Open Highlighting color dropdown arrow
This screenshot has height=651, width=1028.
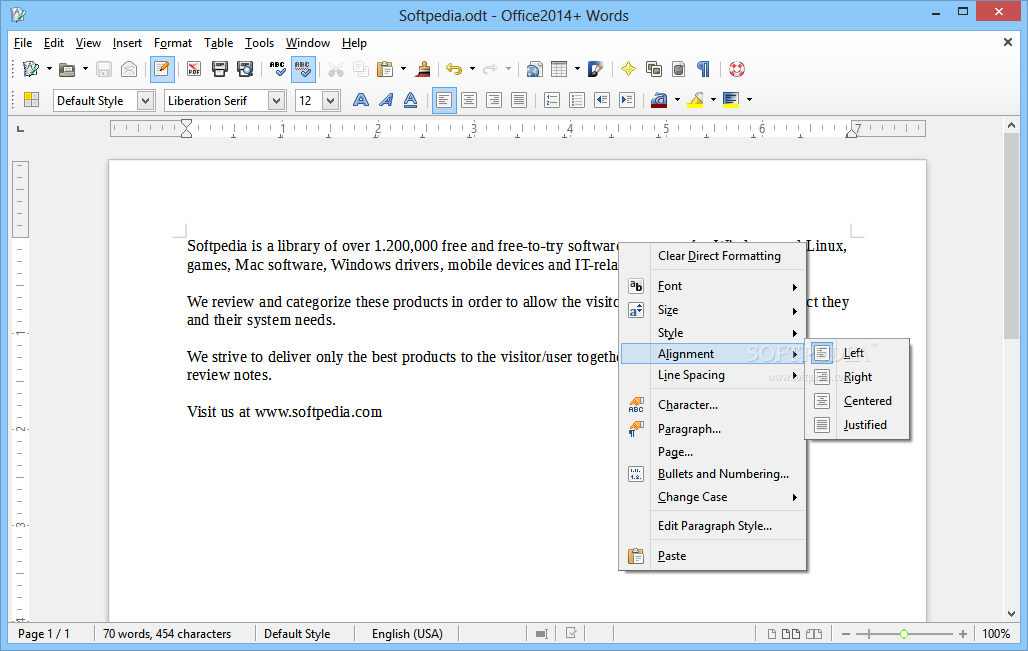point(713,100)
